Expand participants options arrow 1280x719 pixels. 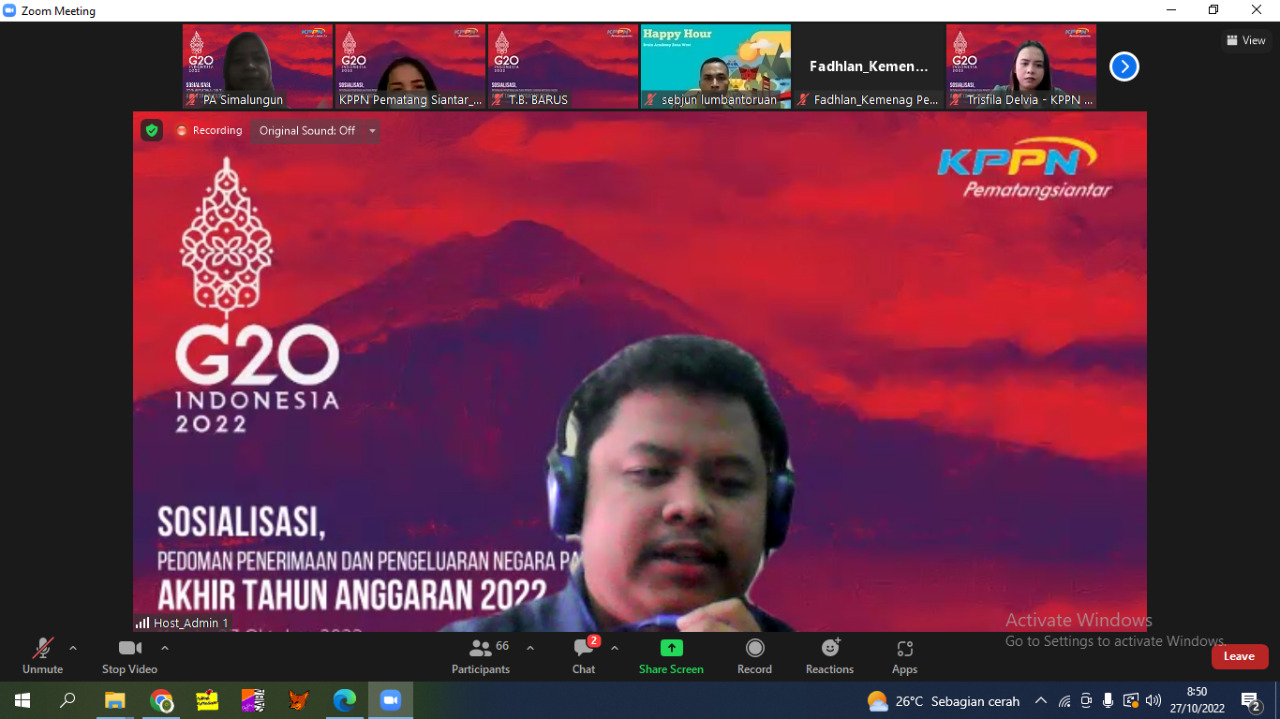530,648
